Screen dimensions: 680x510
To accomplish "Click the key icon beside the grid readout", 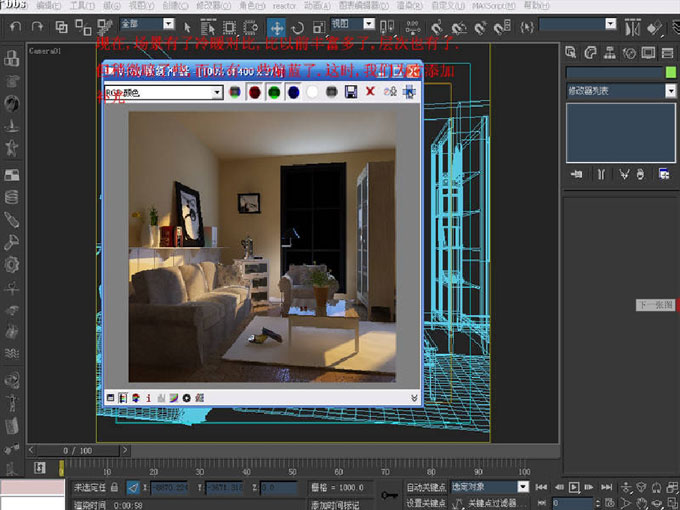I will pyautogui.click(x=389, y=493).
